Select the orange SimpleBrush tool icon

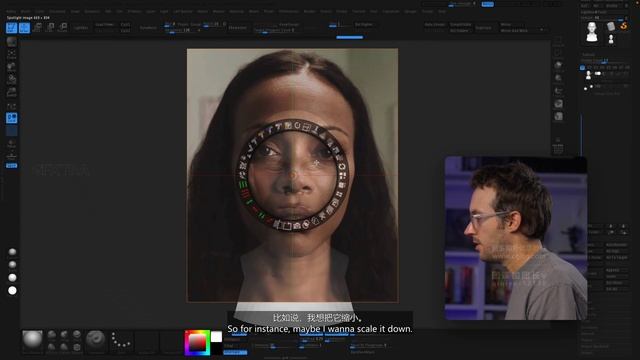(x=624, y=26)
